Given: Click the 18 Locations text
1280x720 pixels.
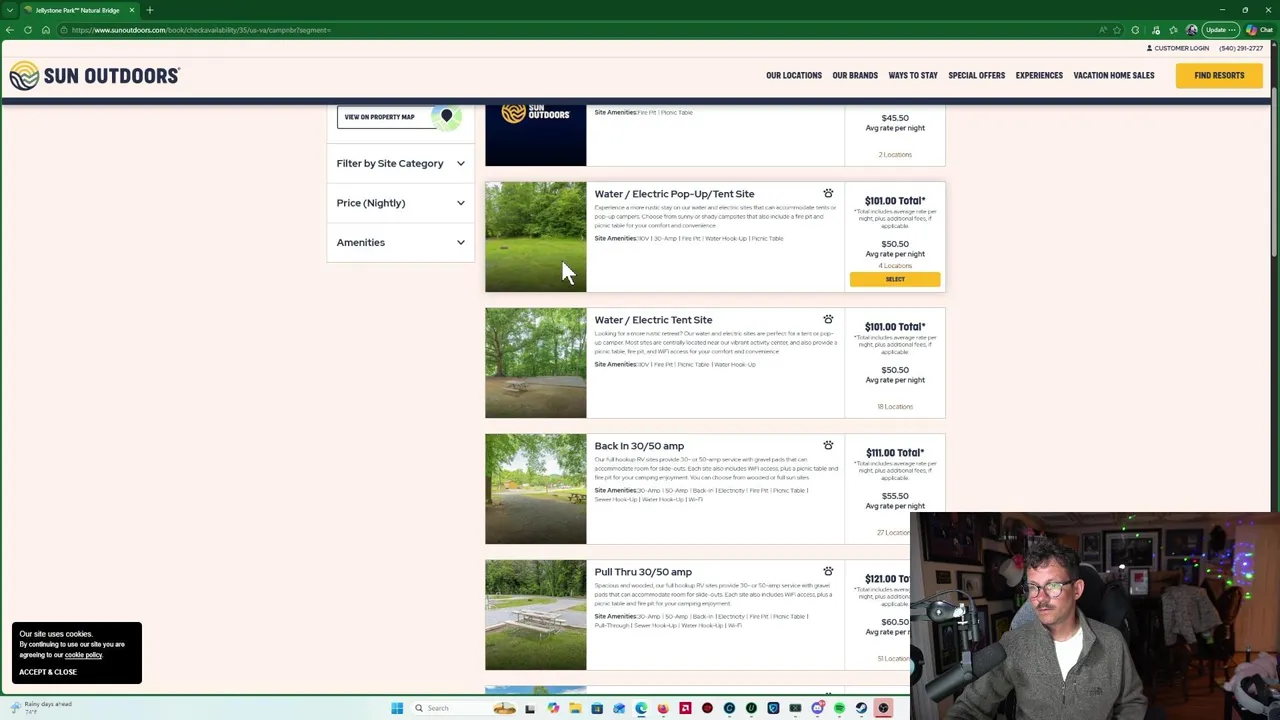Looking at the screenshot, I should [895, 407].
